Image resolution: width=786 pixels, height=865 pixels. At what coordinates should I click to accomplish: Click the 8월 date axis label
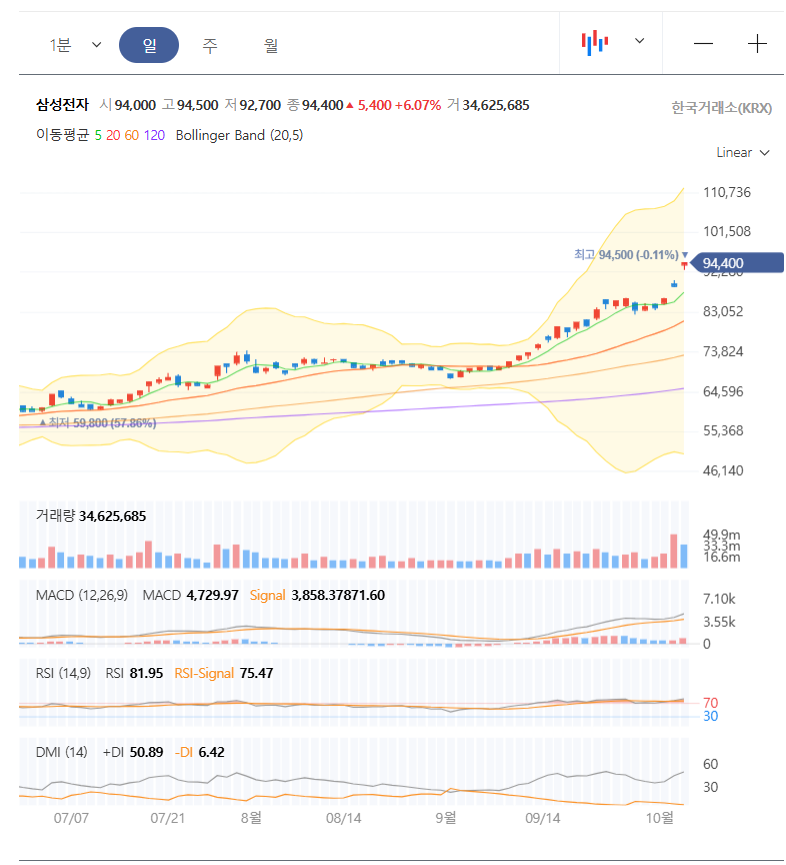(251, 818)
